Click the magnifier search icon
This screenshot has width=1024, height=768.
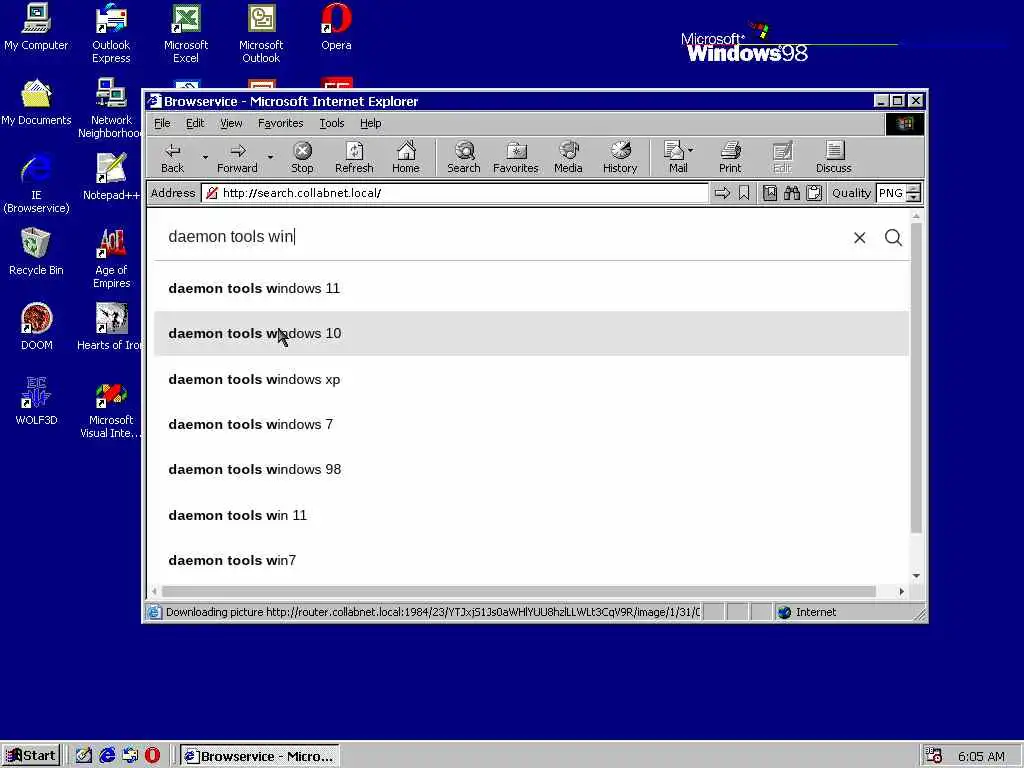point(893,237)
